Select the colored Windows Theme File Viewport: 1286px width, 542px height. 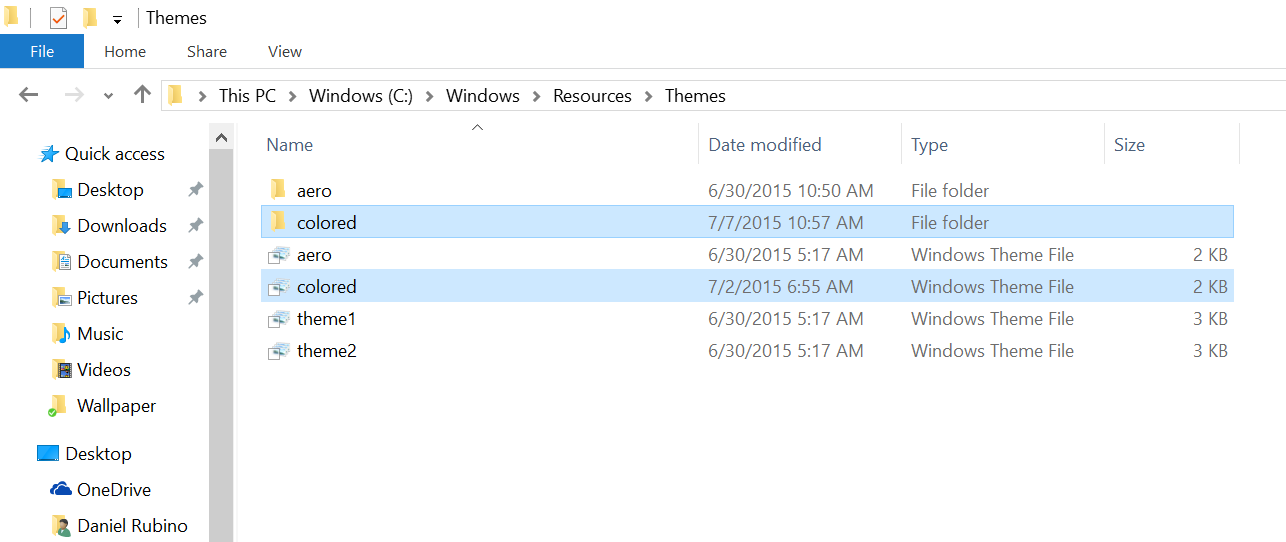click(x=747, y=287)
